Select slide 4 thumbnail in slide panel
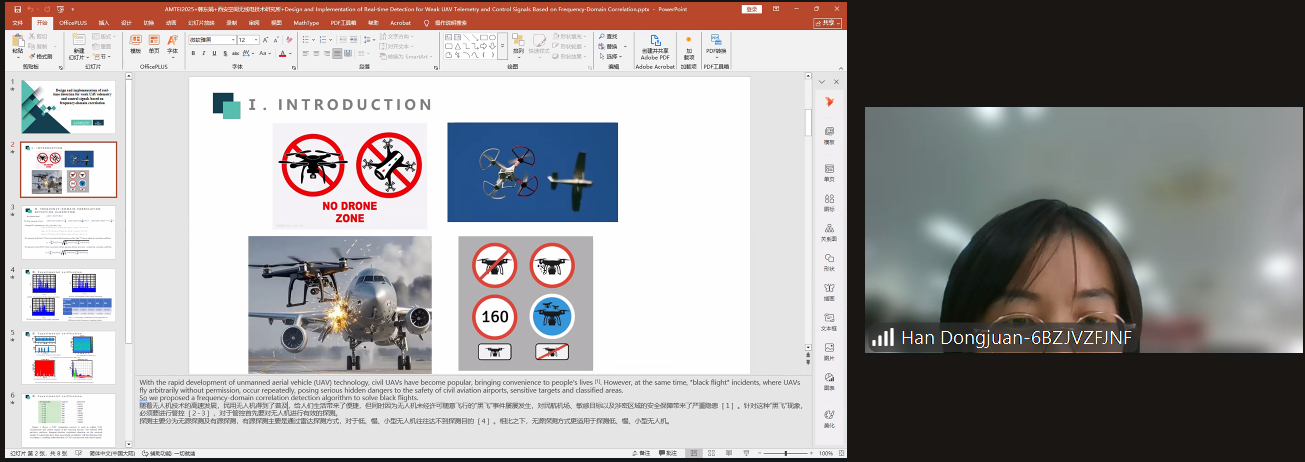 click(x=69, y=294)
